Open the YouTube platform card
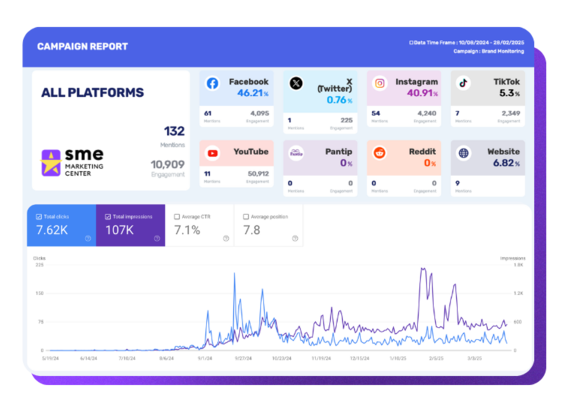The height and width of the screenshot is (409, 562). [237, 164]
